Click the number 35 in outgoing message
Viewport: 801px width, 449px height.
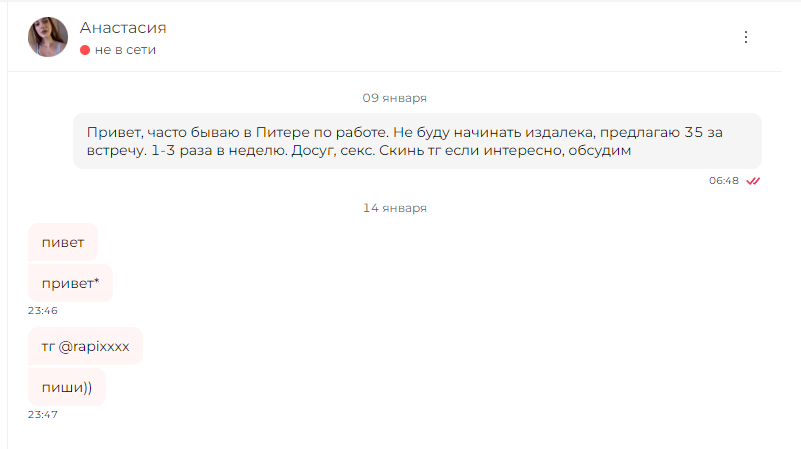[x=694, y=132]
